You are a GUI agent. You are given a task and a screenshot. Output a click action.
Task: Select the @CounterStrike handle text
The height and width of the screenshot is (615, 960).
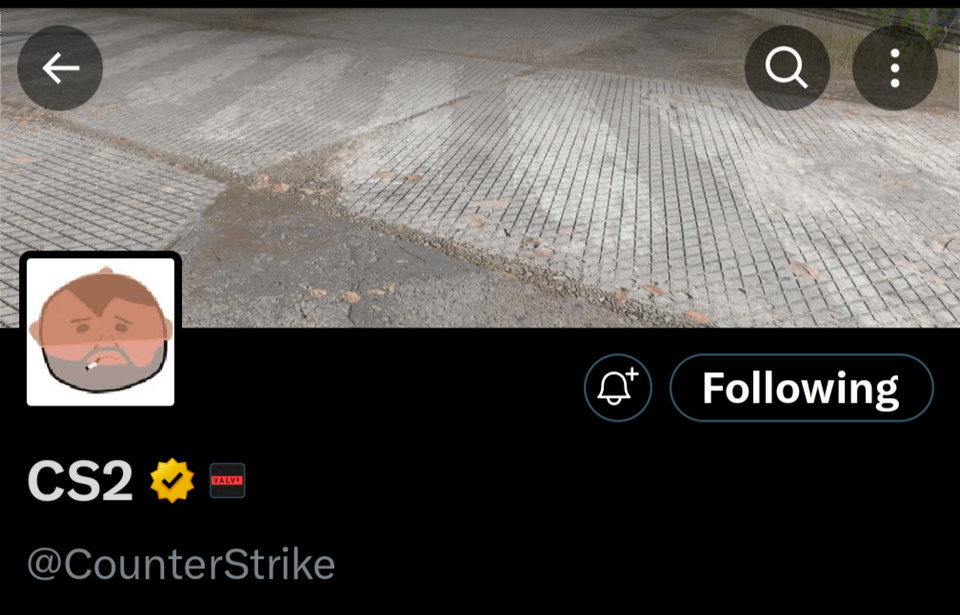click(181, 564)
